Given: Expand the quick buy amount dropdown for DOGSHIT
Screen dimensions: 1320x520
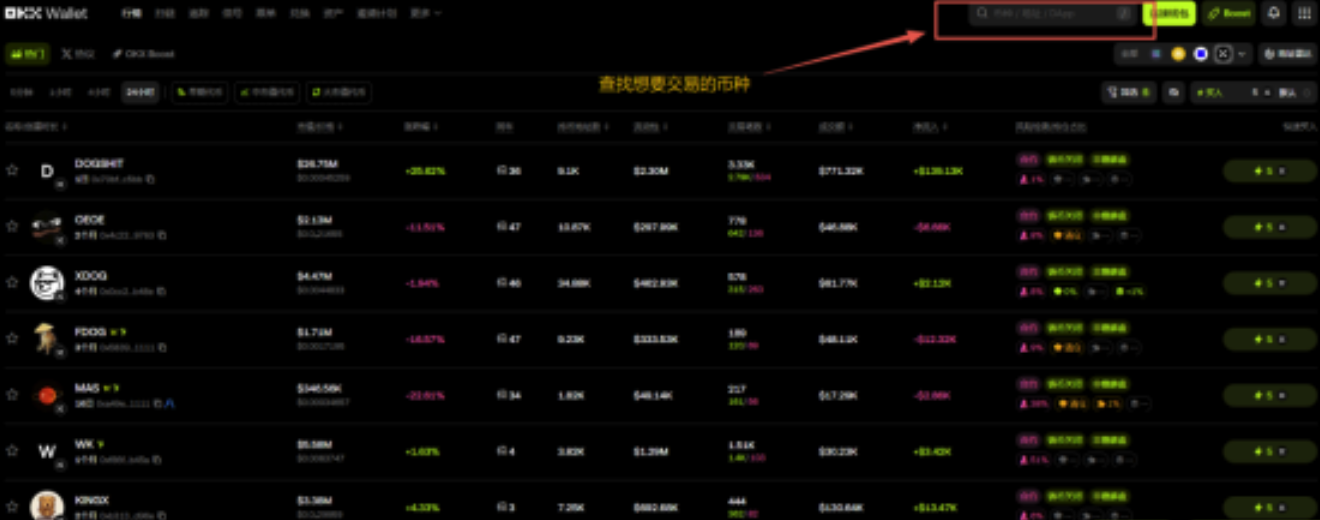Looking at the screenshot, I should (x=1281, y=171).
